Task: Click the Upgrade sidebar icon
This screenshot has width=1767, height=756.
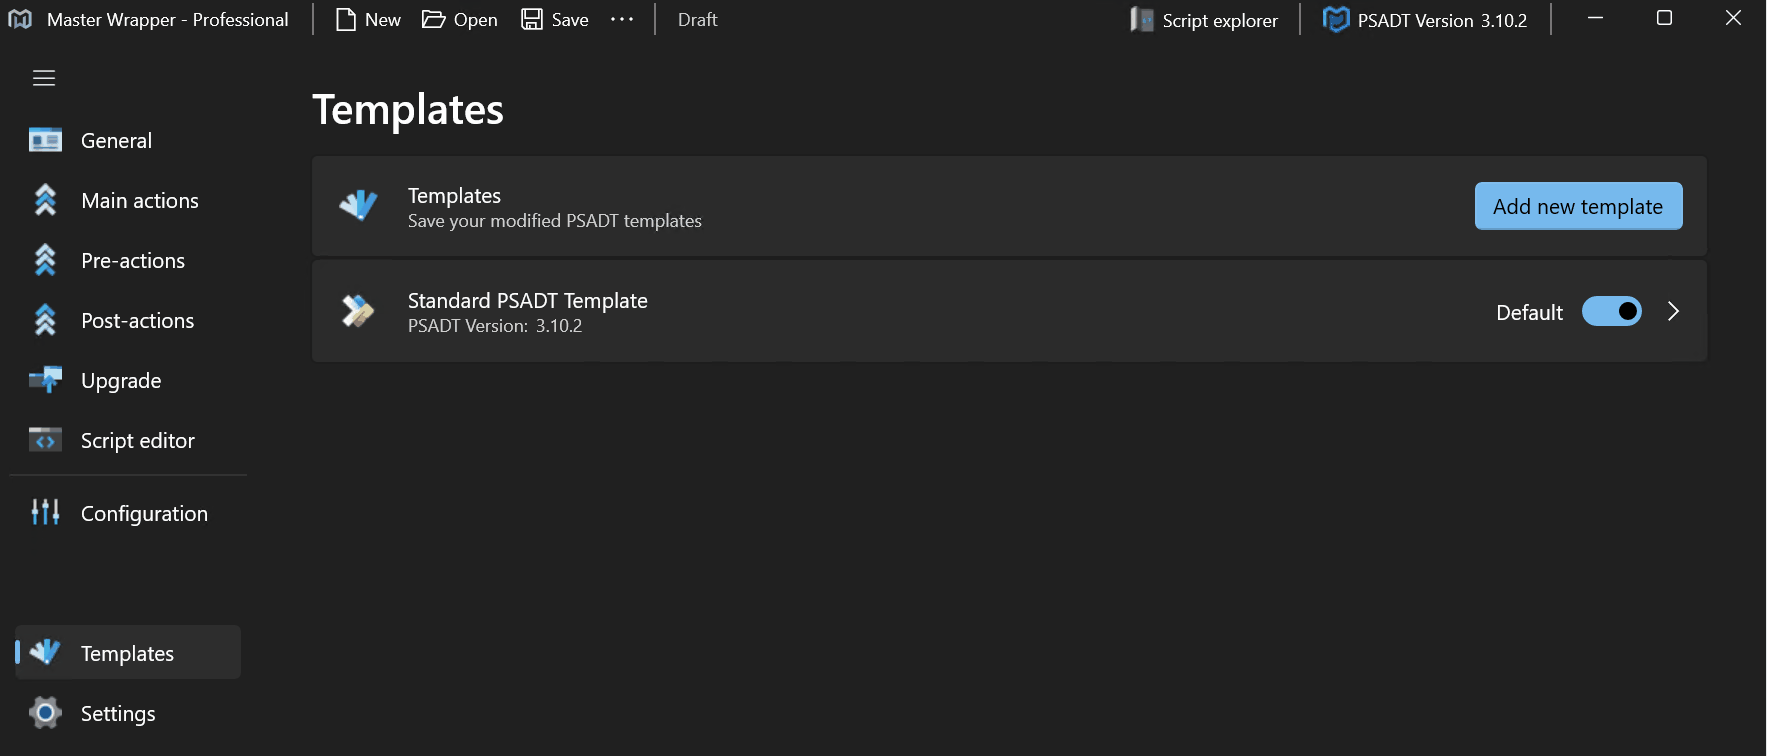Action: (45, 380)
